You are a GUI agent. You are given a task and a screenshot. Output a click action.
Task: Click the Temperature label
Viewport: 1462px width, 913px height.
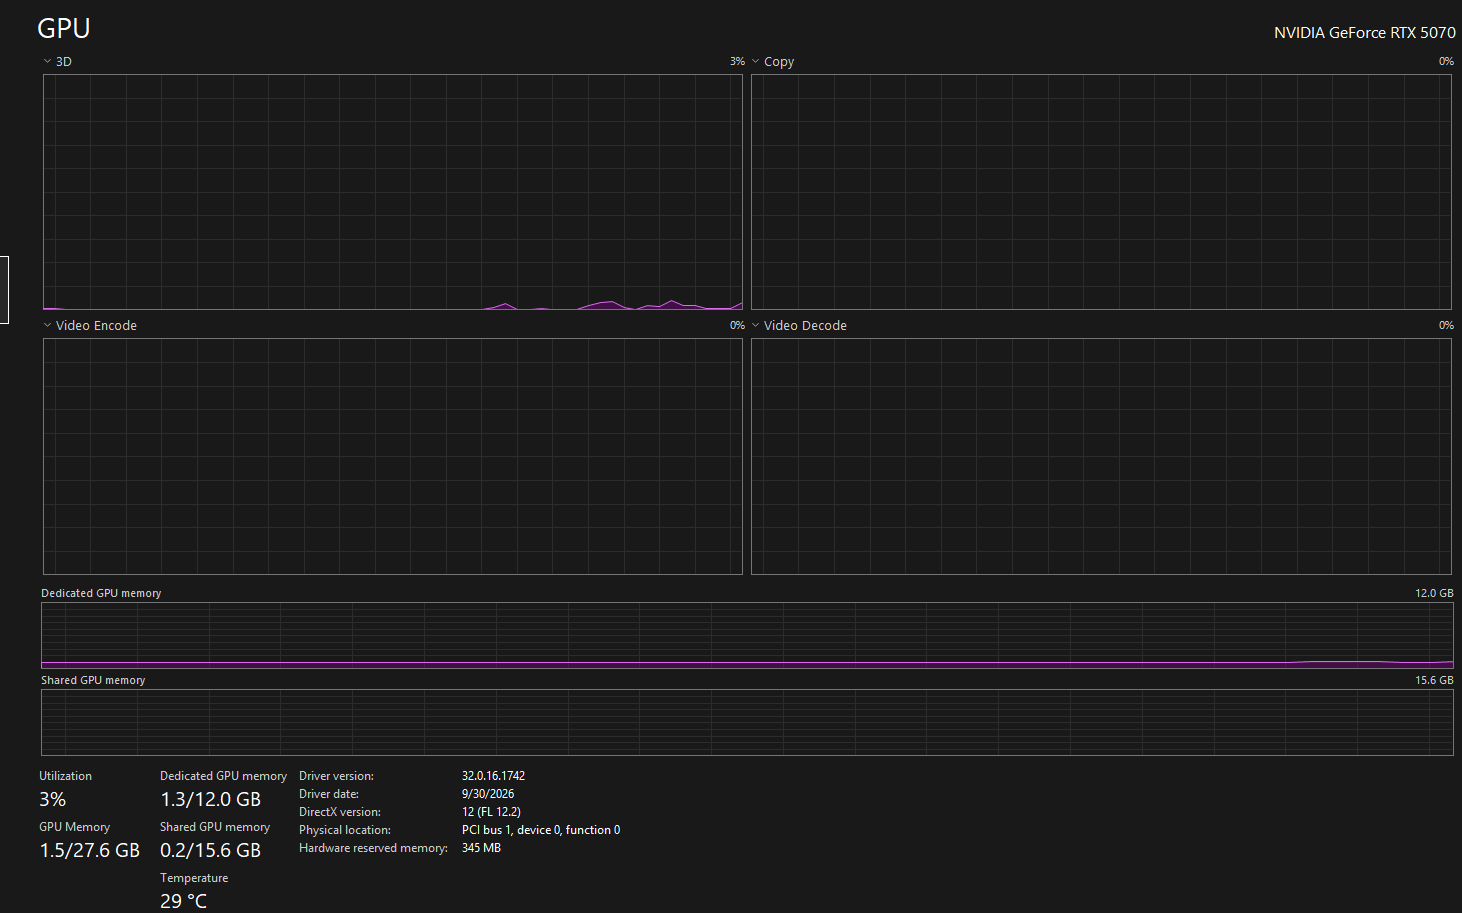pyautogui.click(x=194, y=878)
